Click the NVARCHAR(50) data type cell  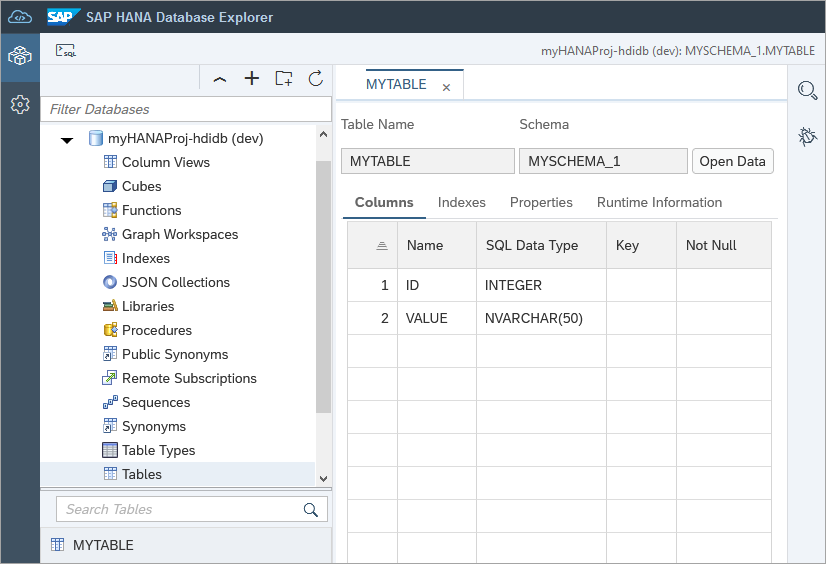541,318
